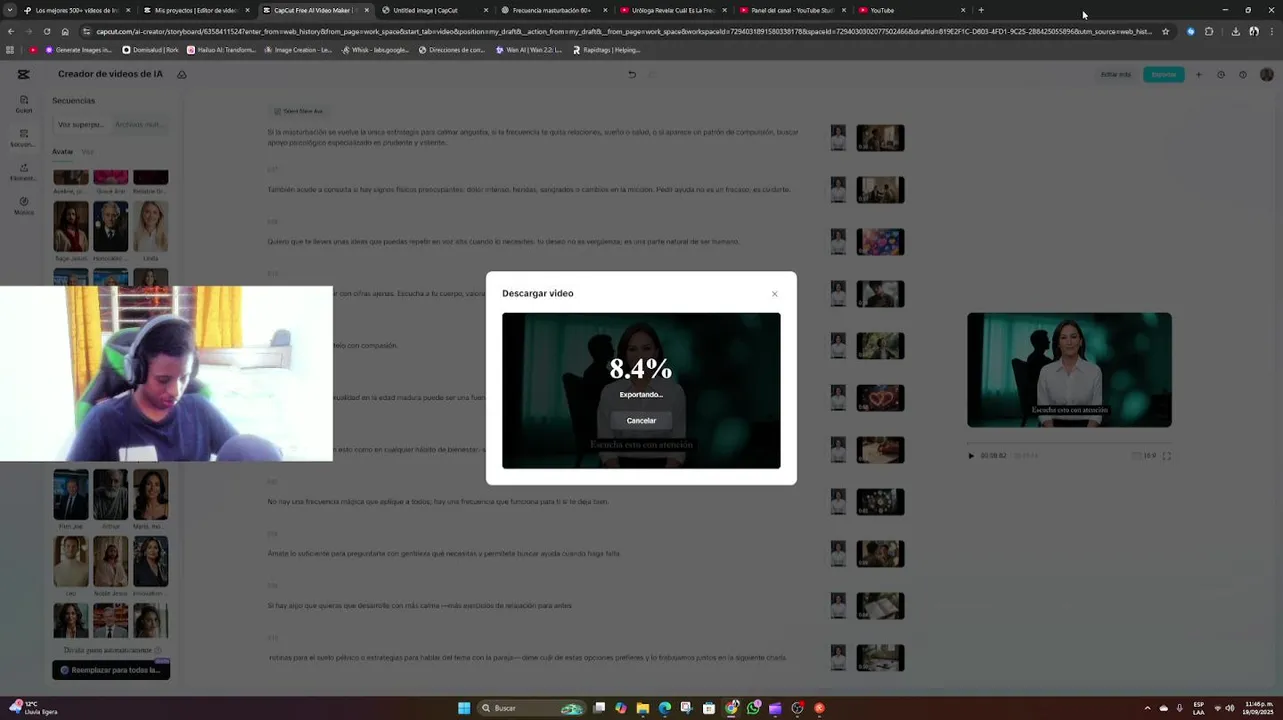1283x720 pixels.
Task: Select the Archivos multimedia tab
Action: tap(138, 125)
